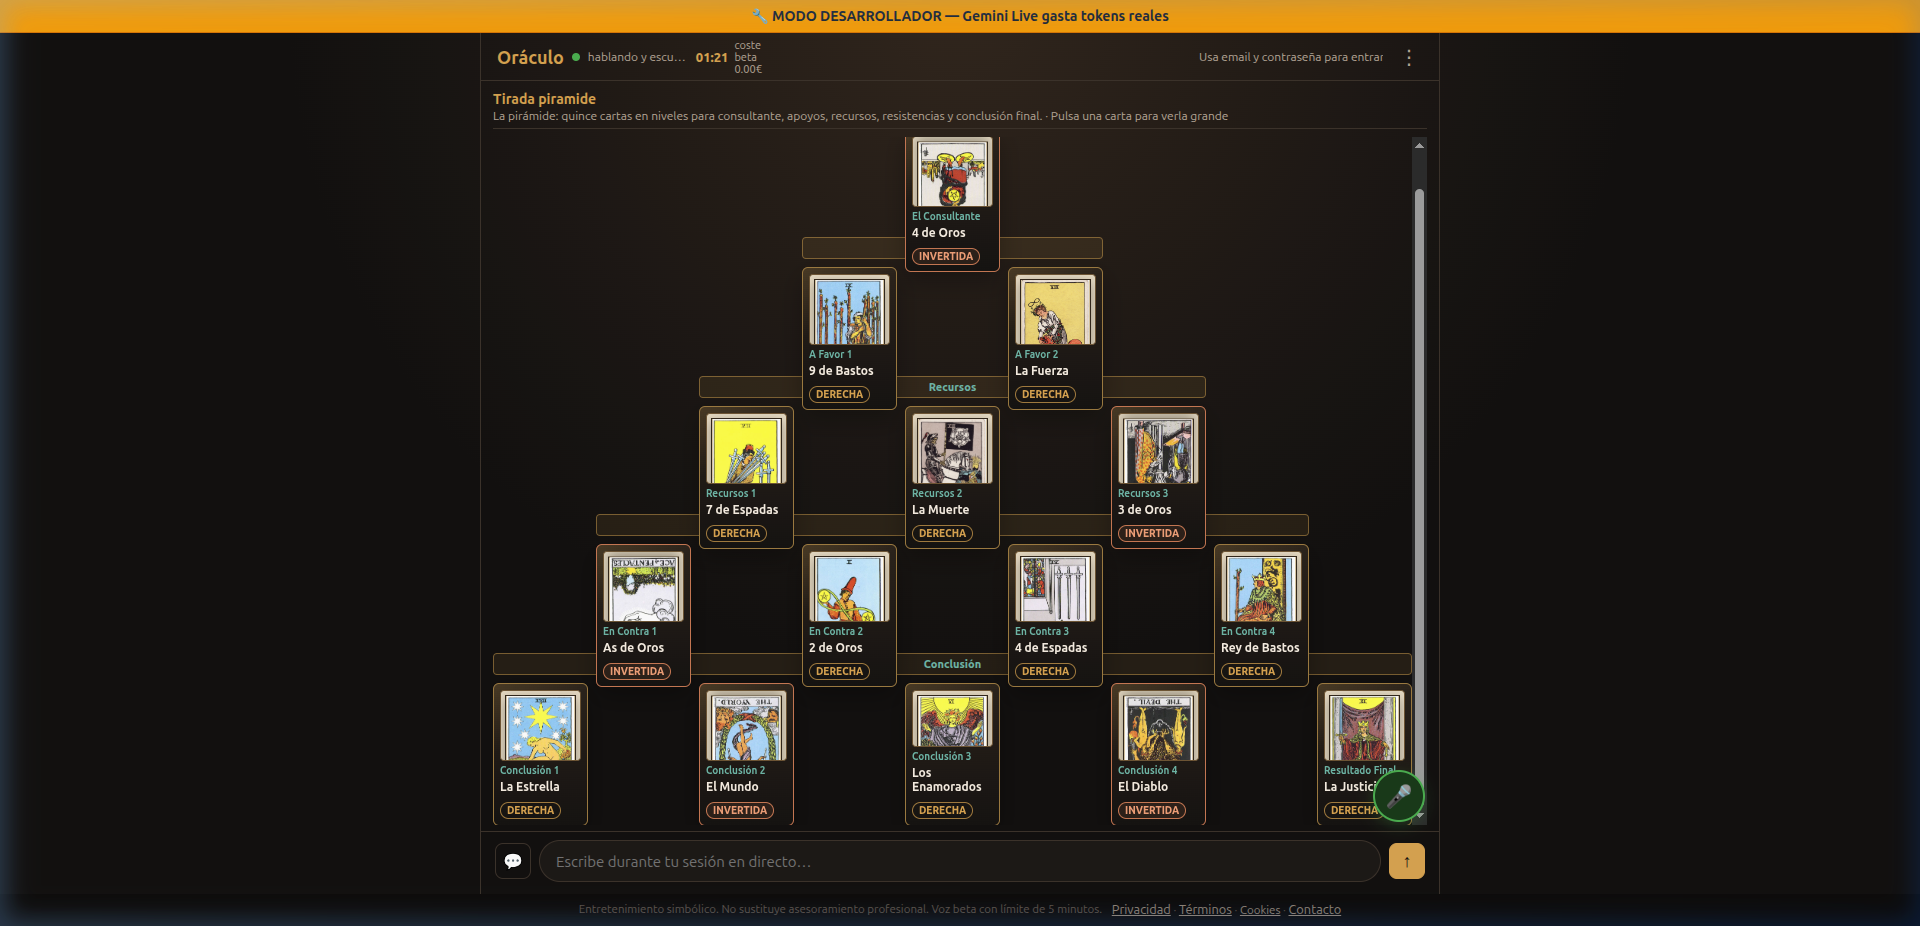Send message with orange arrow button
Viewport: 1920px width, 926px height.
1407,861
